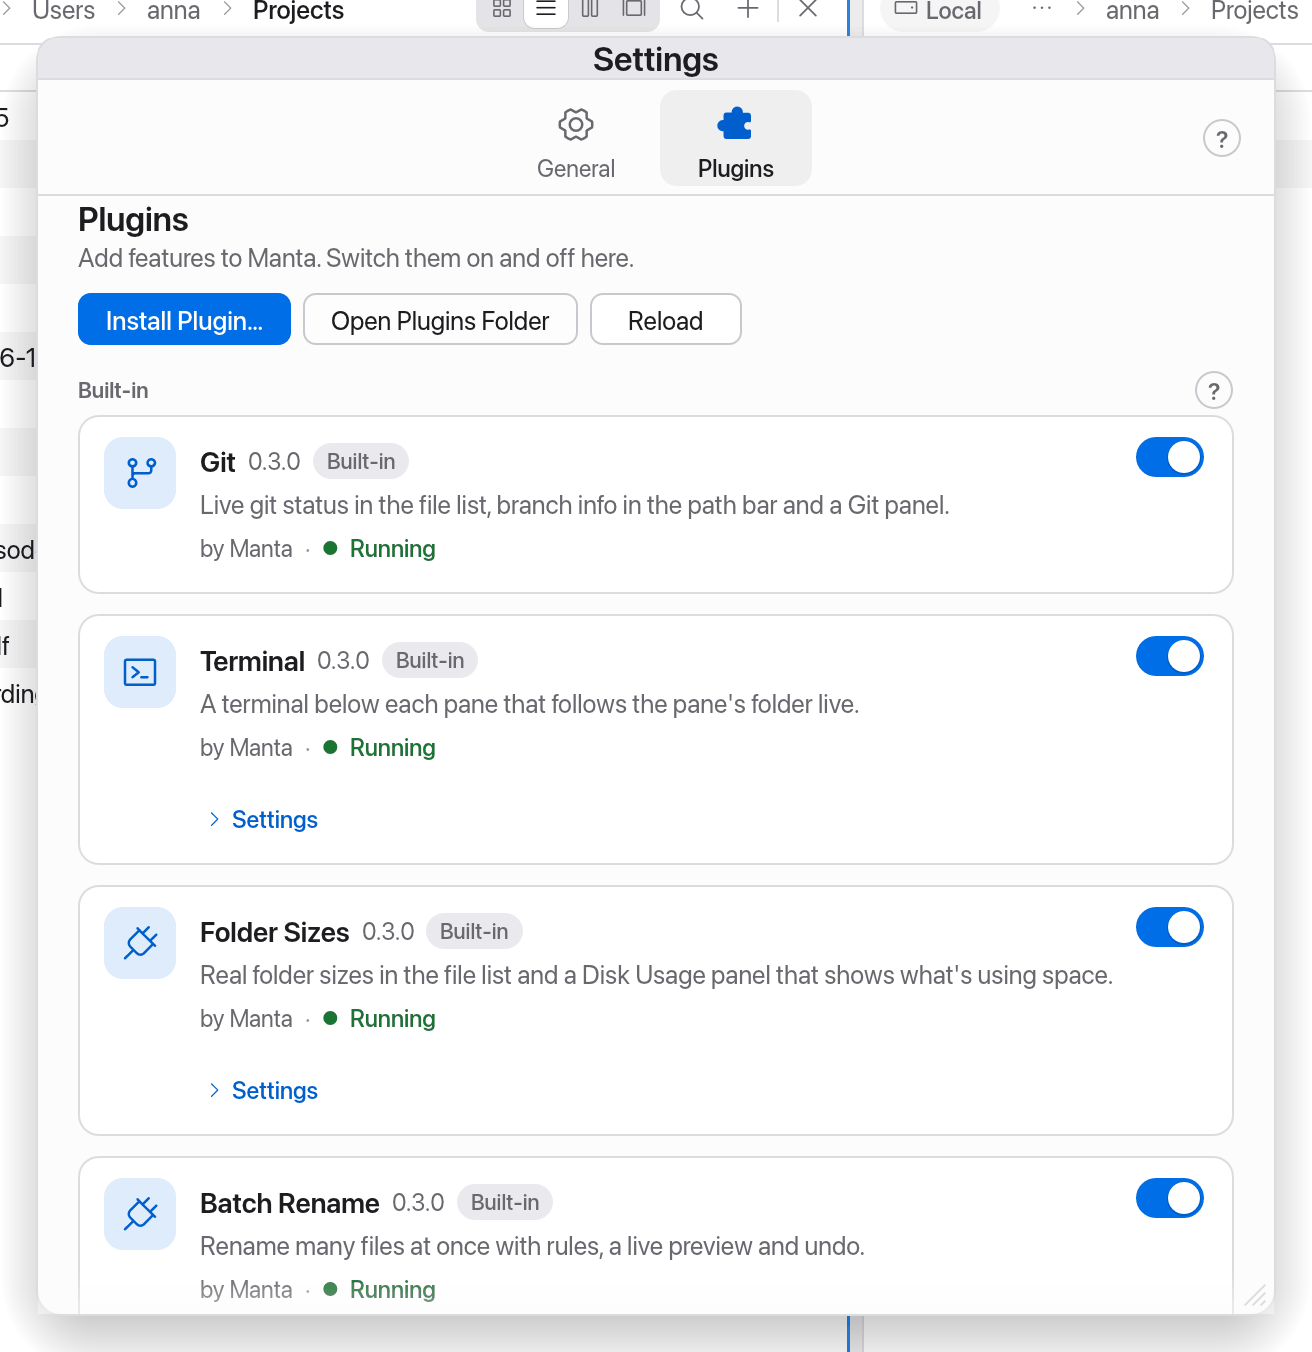Click the search magnifier in background toolbar
This screenshot has height=1352, width=1312.
point(692,10)
